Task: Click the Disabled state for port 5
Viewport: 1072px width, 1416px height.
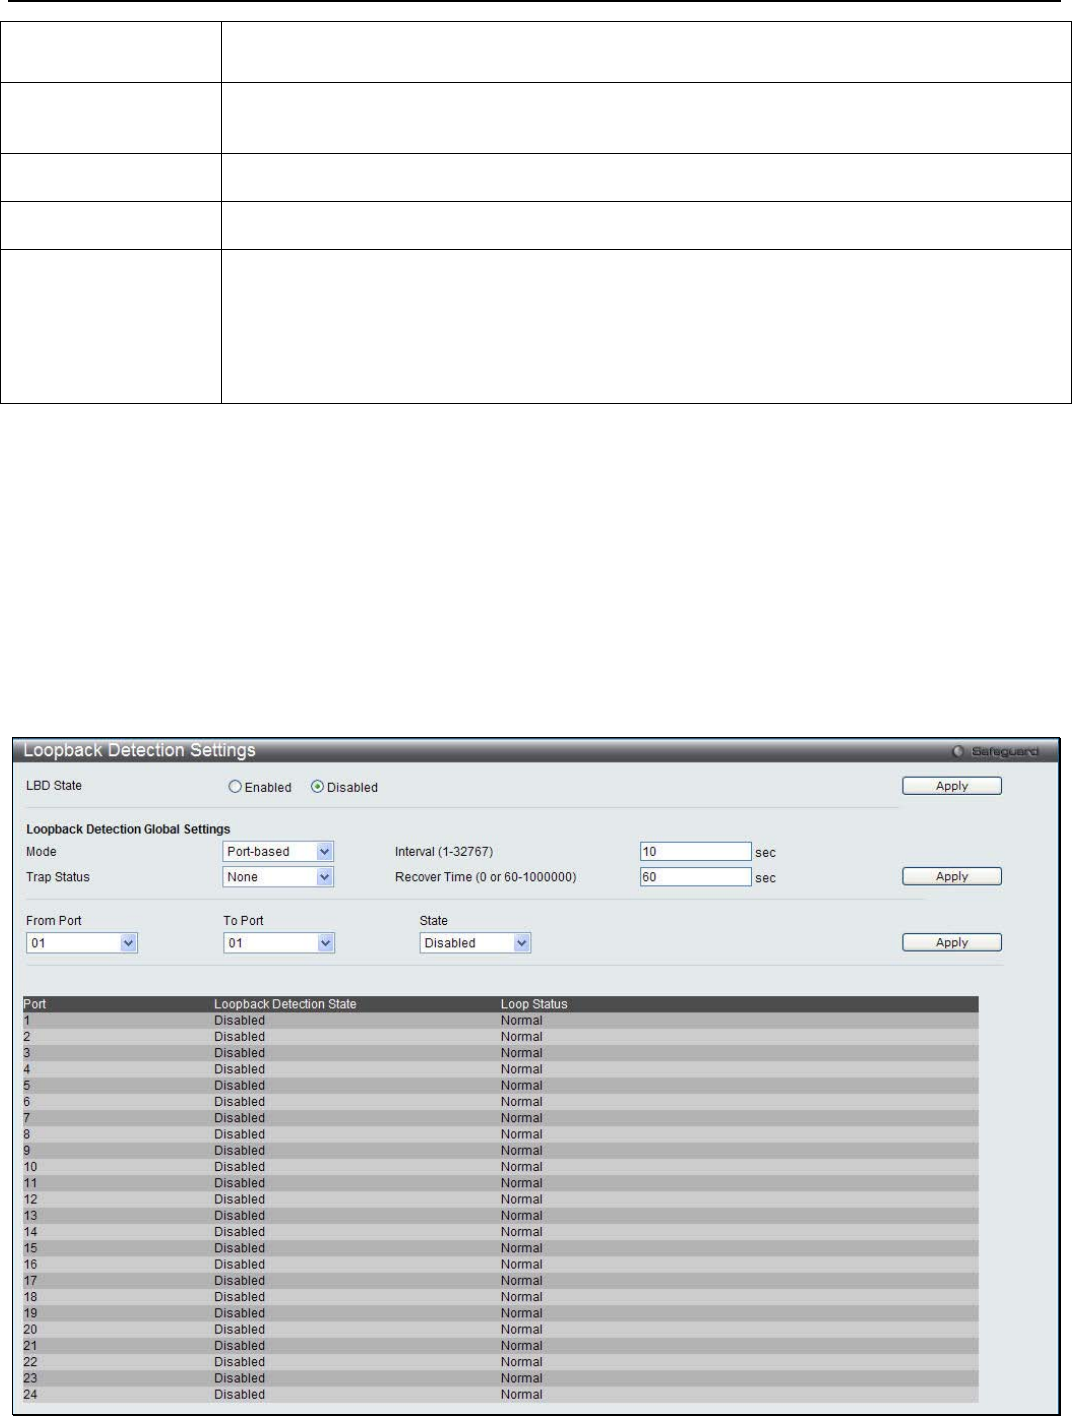Action: click(240, 1086)
